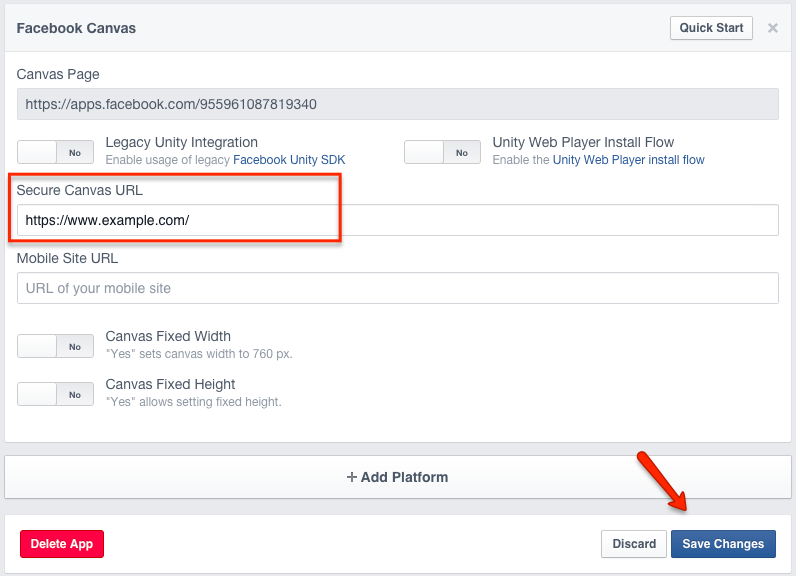Discard the pending changes
The image size is (796, 576).
click(x=634, y=544)
